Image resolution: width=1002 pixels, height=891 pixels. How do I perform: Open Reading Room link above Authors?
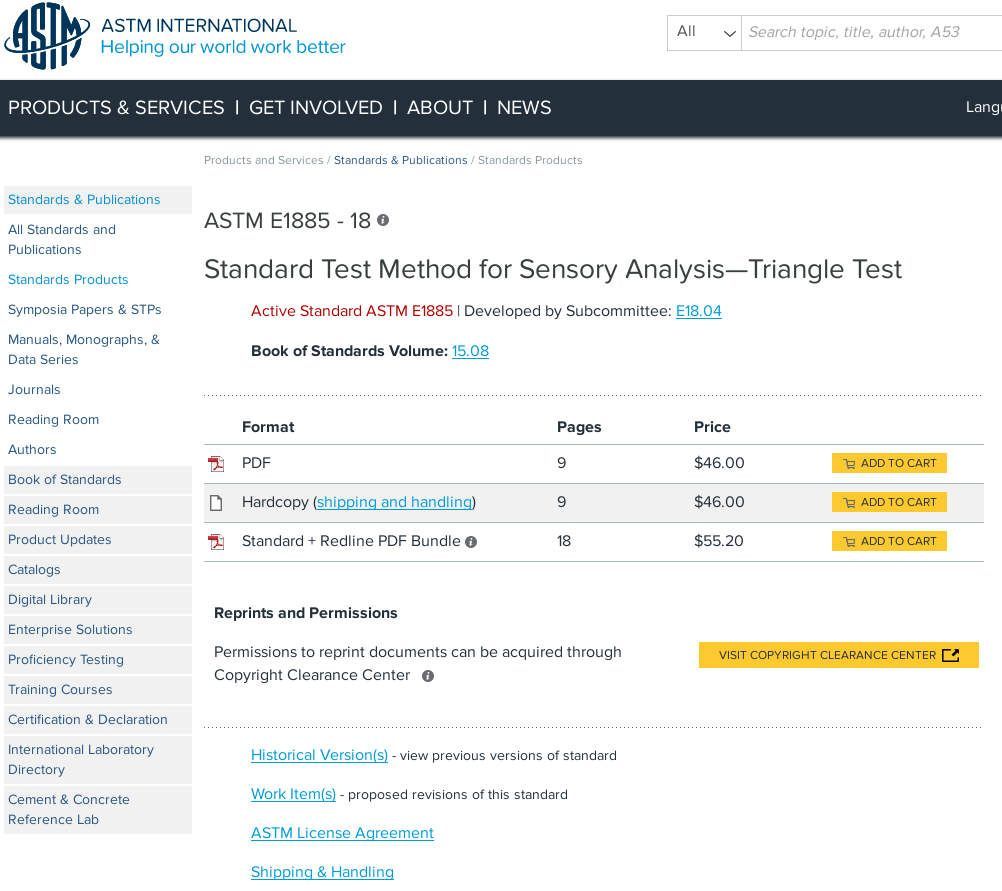click(53, 419)
